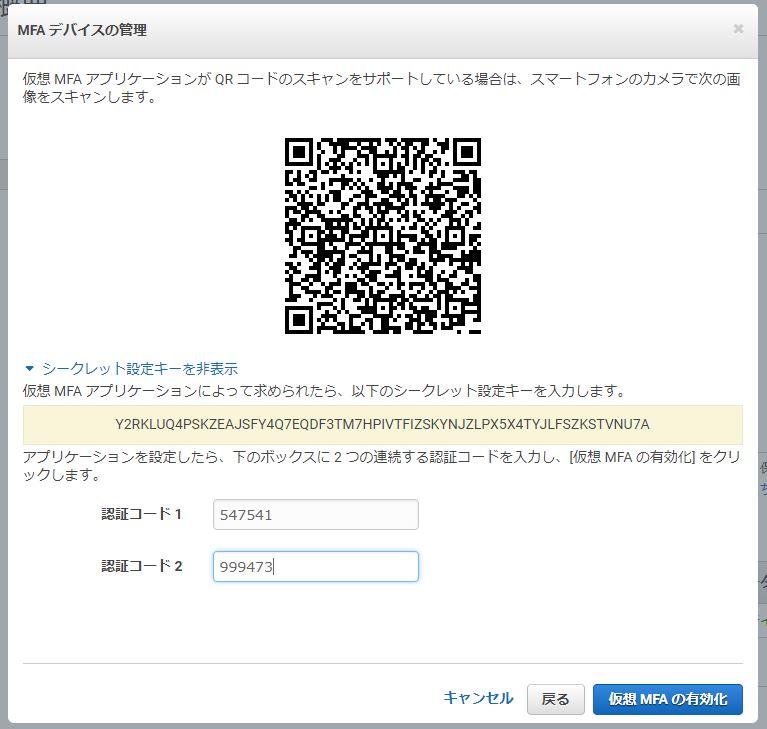The image size is (767, 729).
Task: Click the QR scan instruction paragraph
Action: tap(382, 88)
